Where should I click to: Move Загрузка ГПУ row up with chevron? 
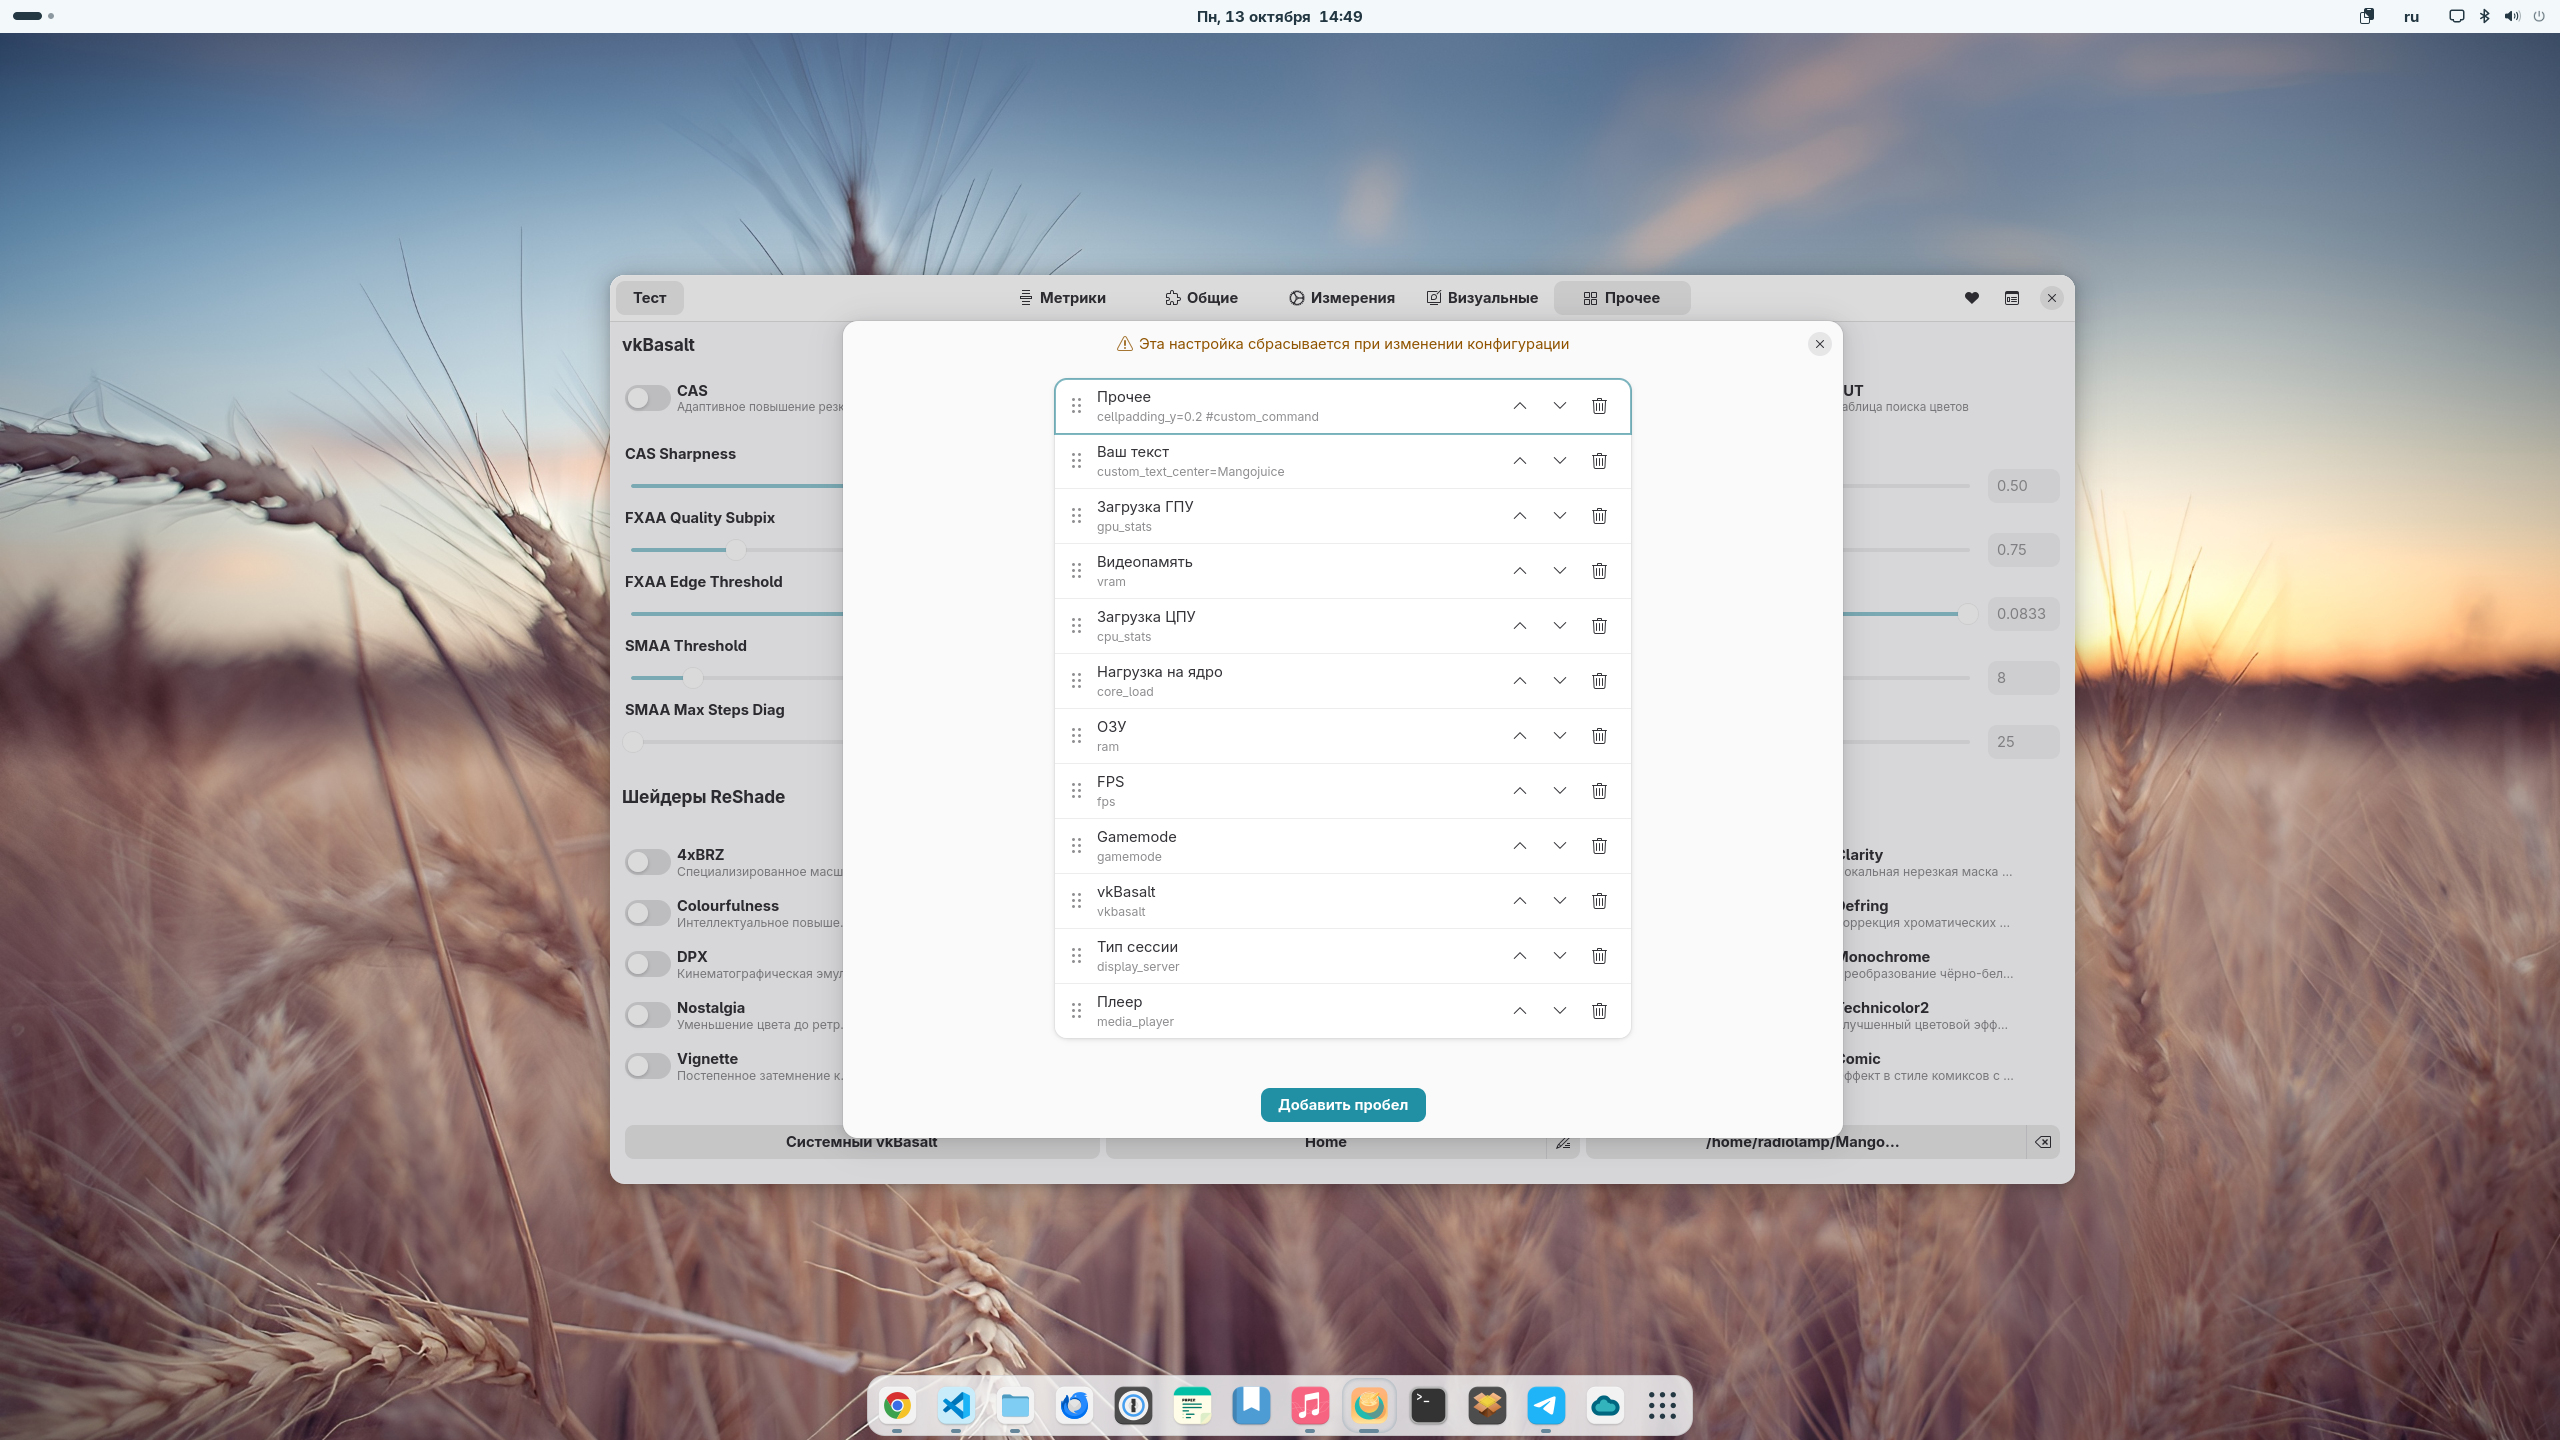coord(1519,516)
